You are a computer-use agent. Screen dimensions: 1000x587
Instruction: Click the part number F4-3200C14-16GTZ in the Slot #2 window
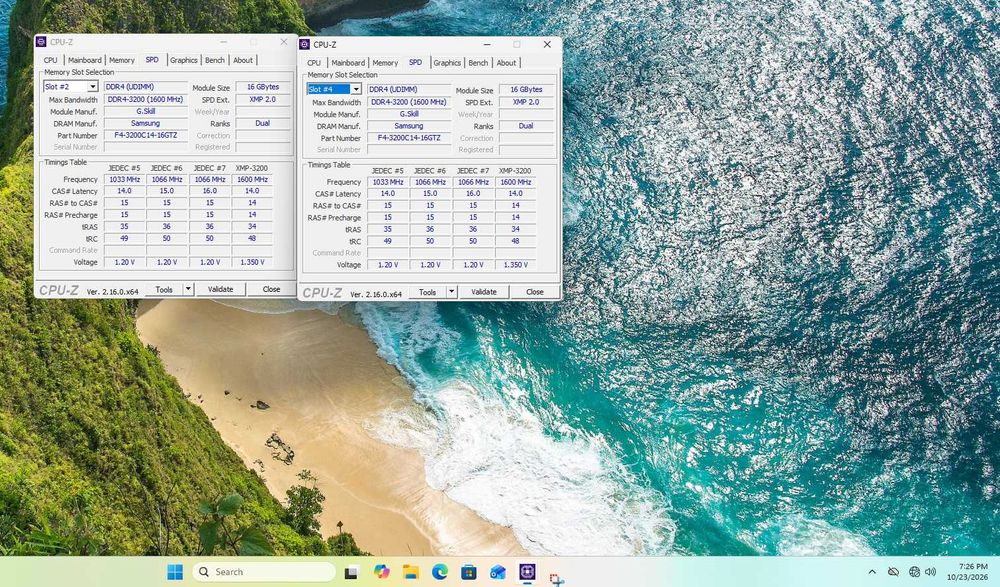(x=145, y=135)
